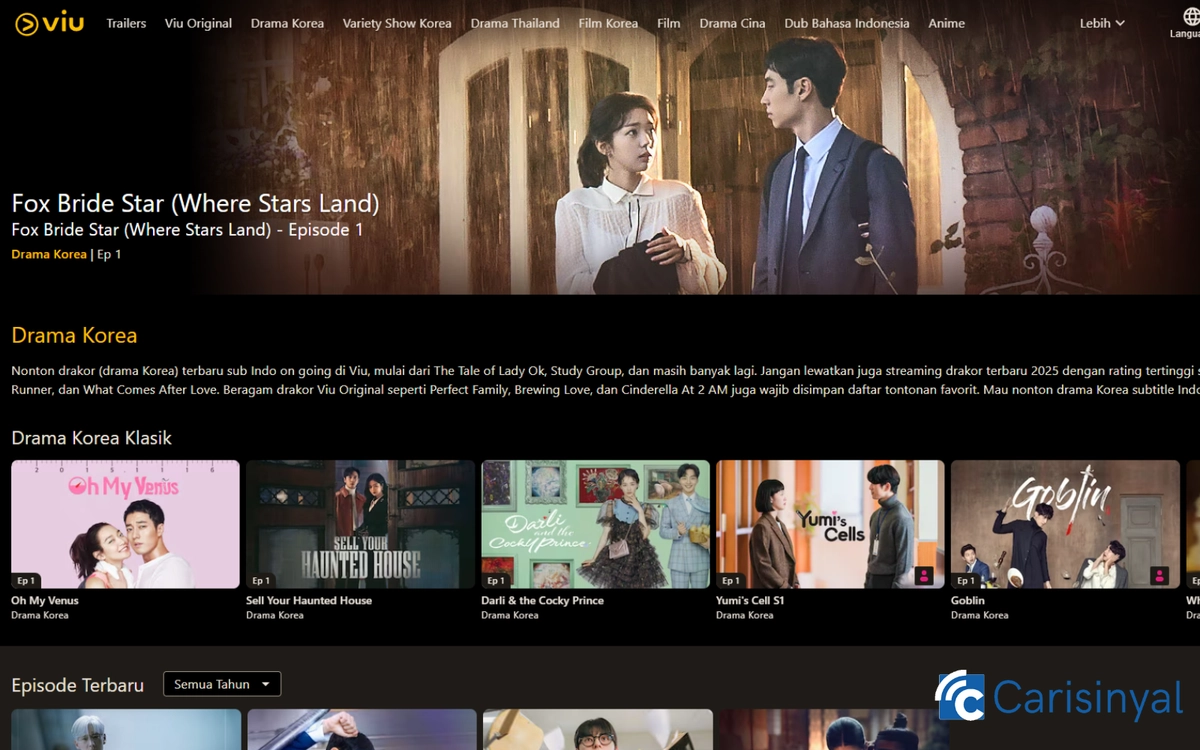Click the Drama Korea Klasik heading

92,438
